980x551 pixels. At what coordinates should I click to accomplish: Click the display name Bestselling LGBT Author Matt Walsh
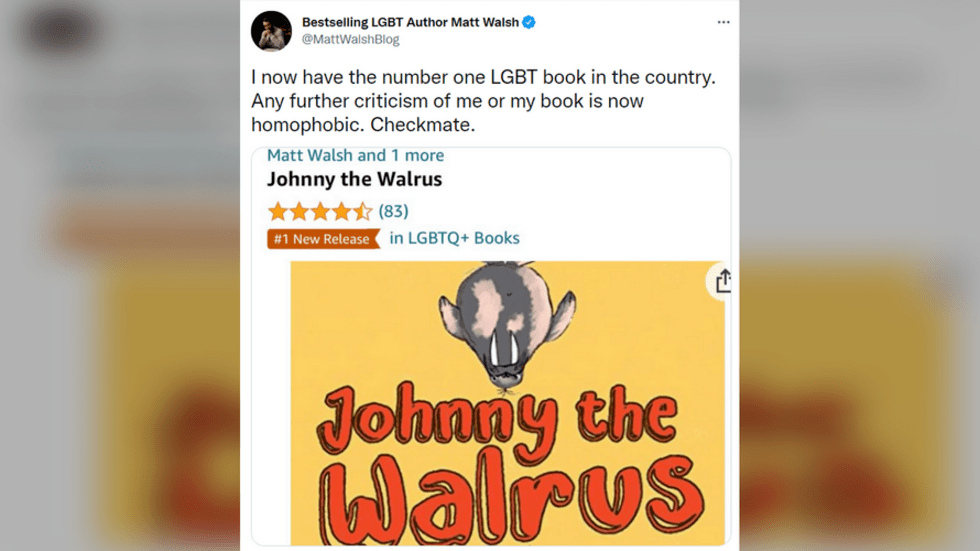point(410,22)
